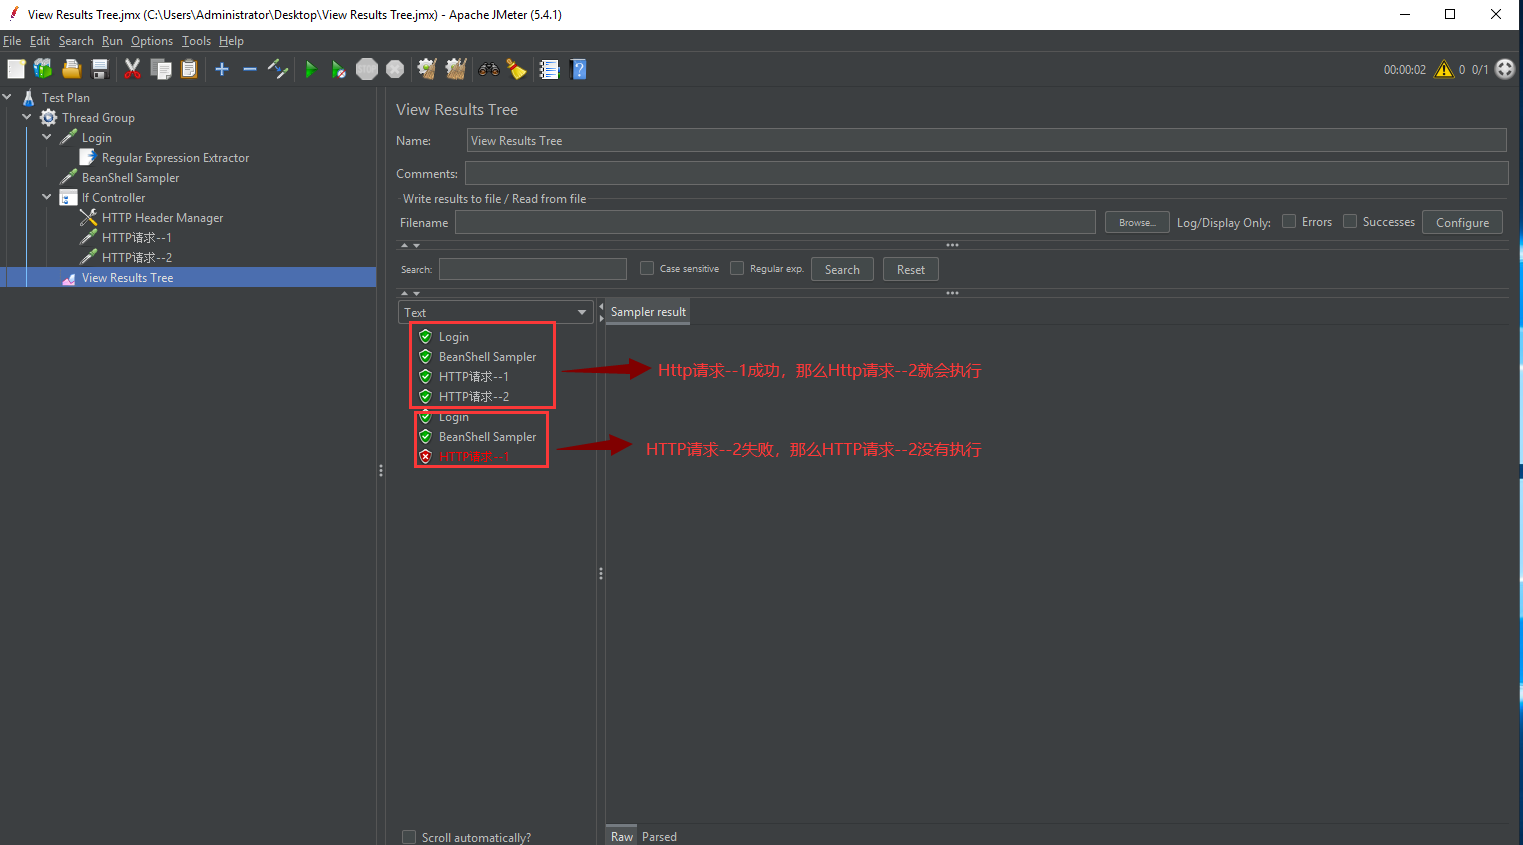Click the Configure button

pyautogui.click(x=1462, y=222)
